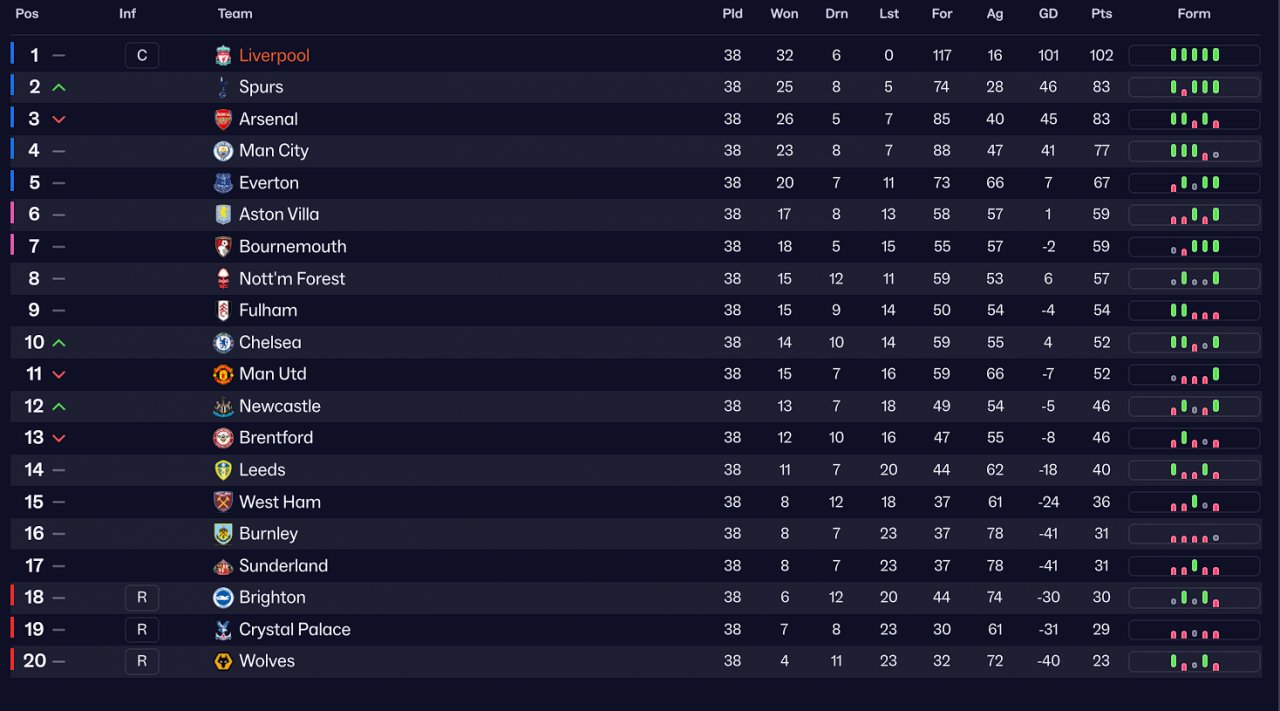Viewport: 1280px width, 711px height.
Task: Click the Arsenal club badge
Action: click(223, 120)
